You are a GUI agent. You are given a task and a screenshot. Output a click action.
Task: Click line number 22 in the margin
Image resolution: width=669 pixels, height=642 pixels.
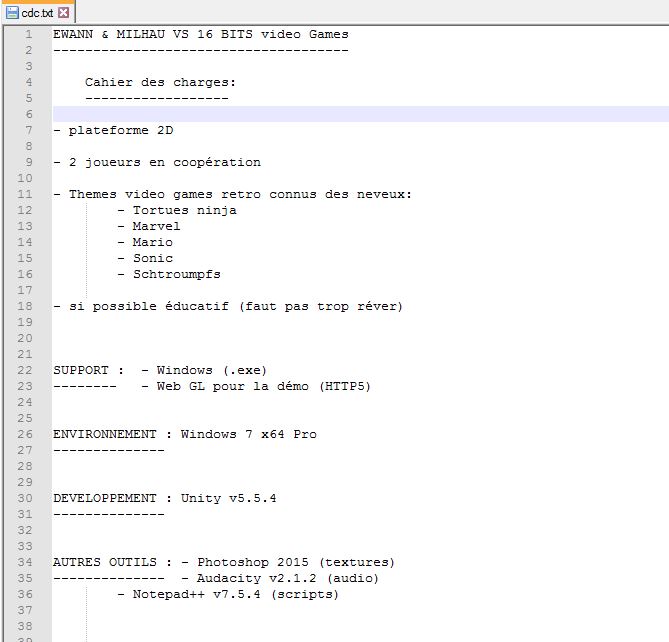27,370
